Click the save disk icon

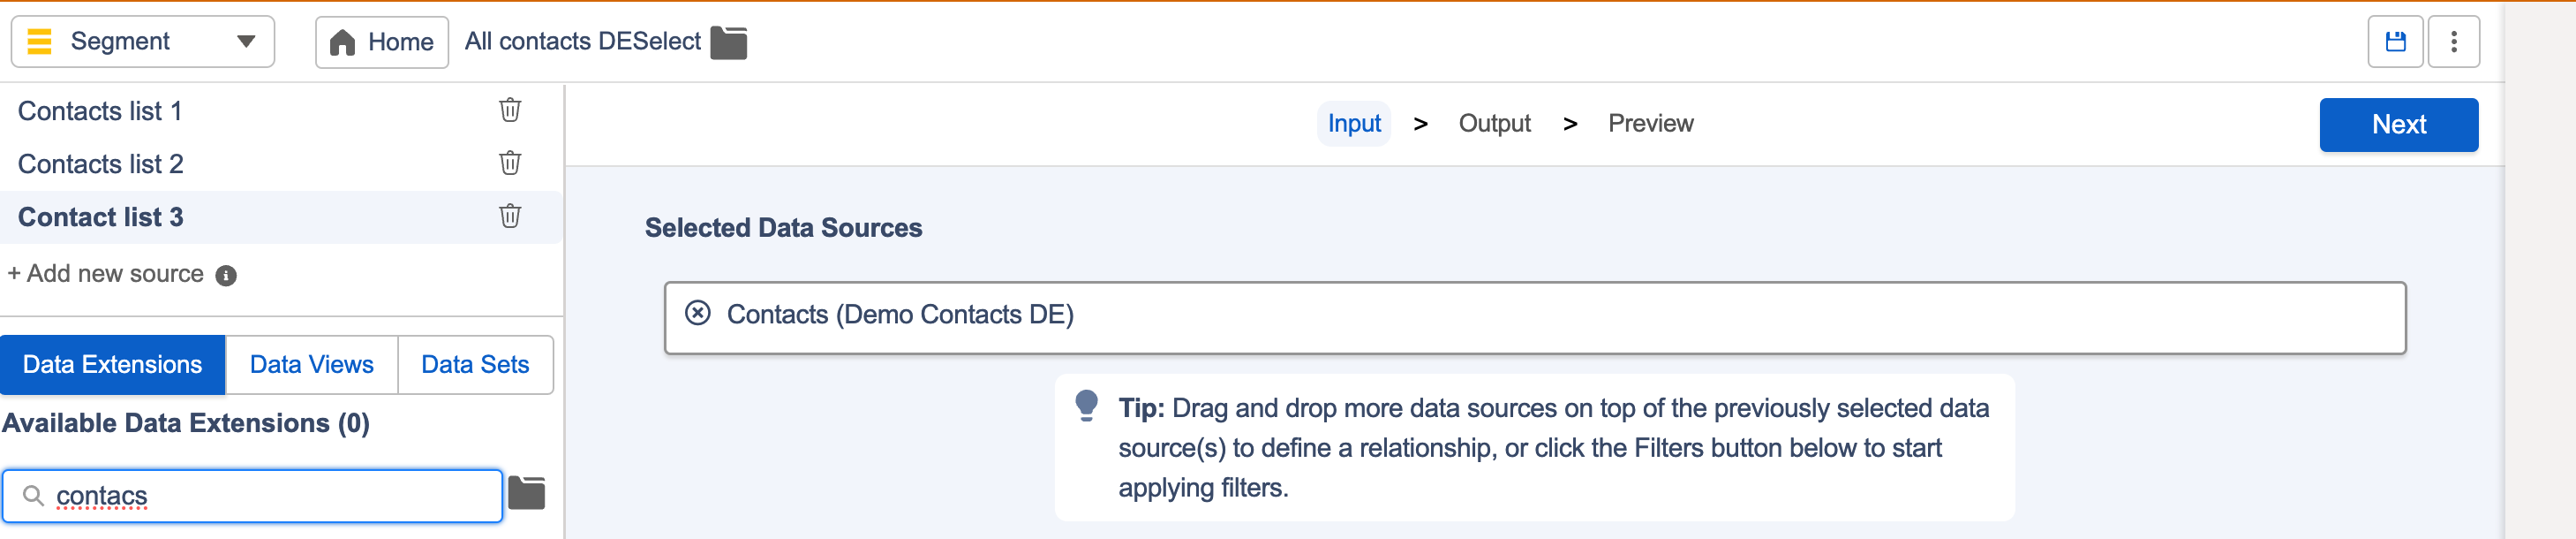2395,42
